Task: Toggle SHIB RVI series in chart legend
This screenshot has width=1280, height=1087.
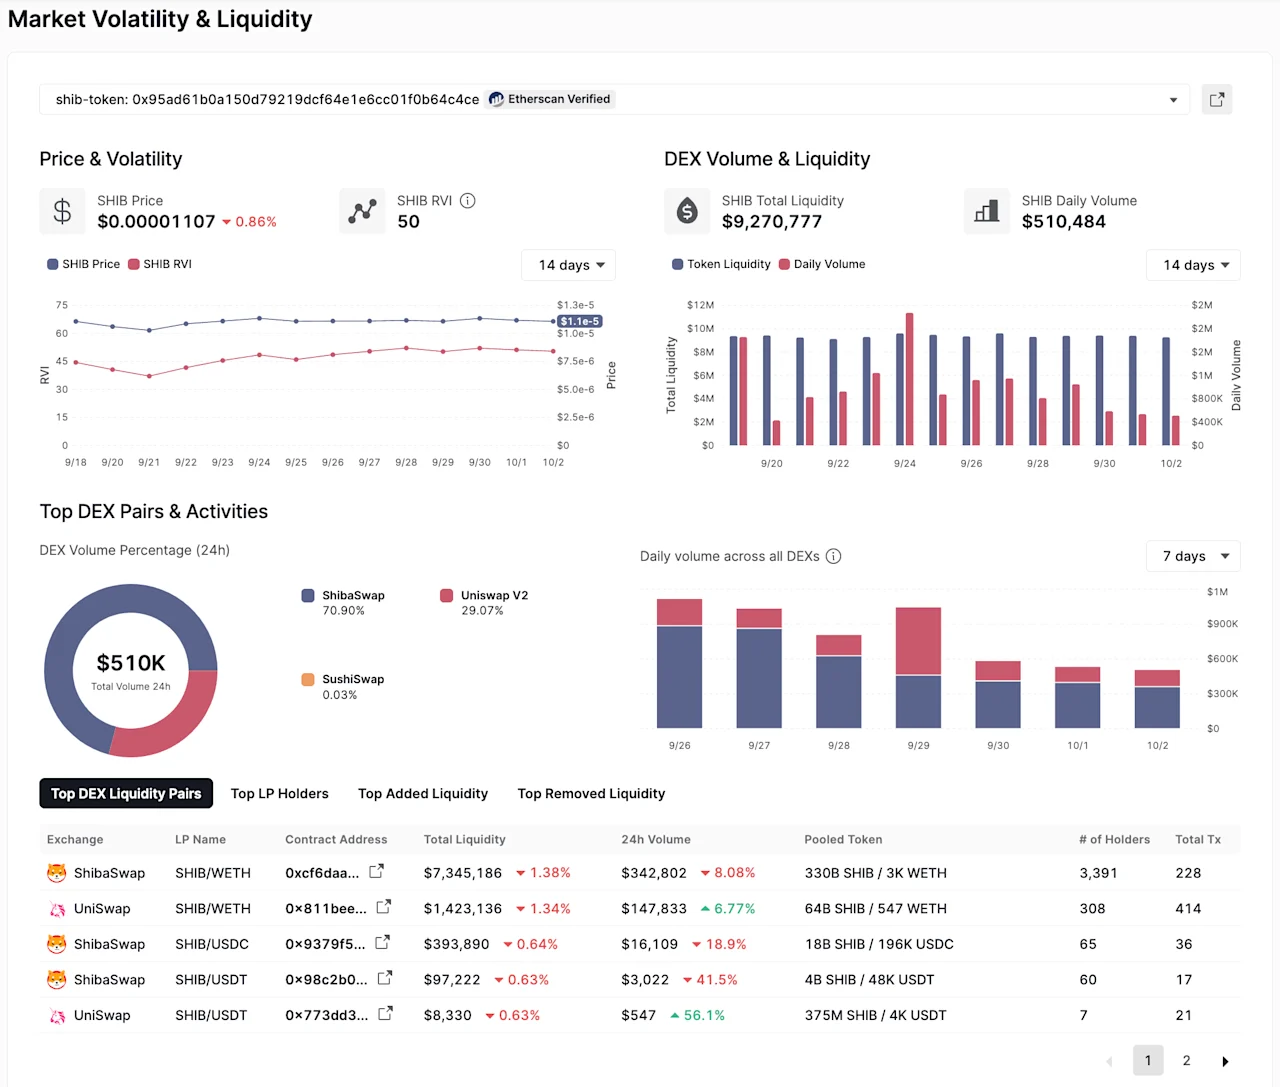Action: coord(160,264)
